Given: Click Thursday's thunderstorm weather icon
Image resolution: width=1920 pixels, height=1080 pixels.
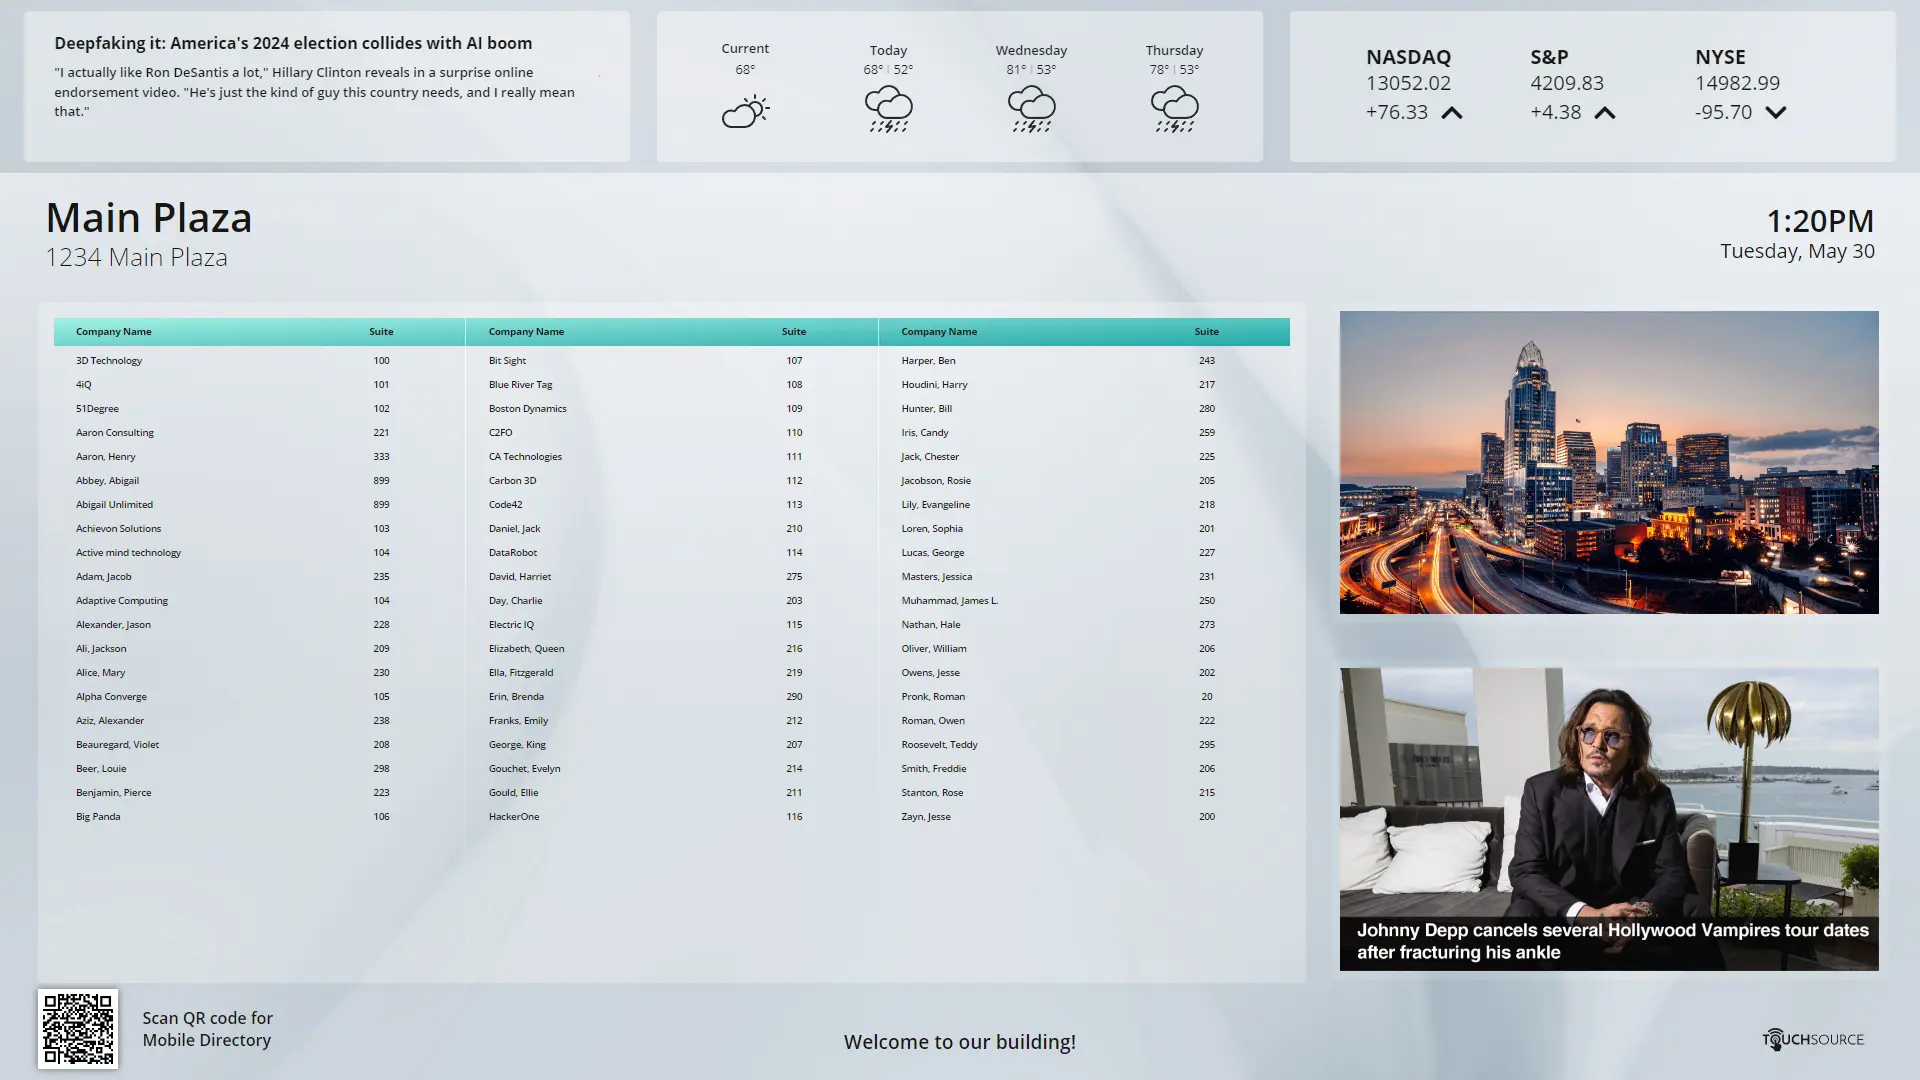Looking at the screenshot, I should 1174,109.
